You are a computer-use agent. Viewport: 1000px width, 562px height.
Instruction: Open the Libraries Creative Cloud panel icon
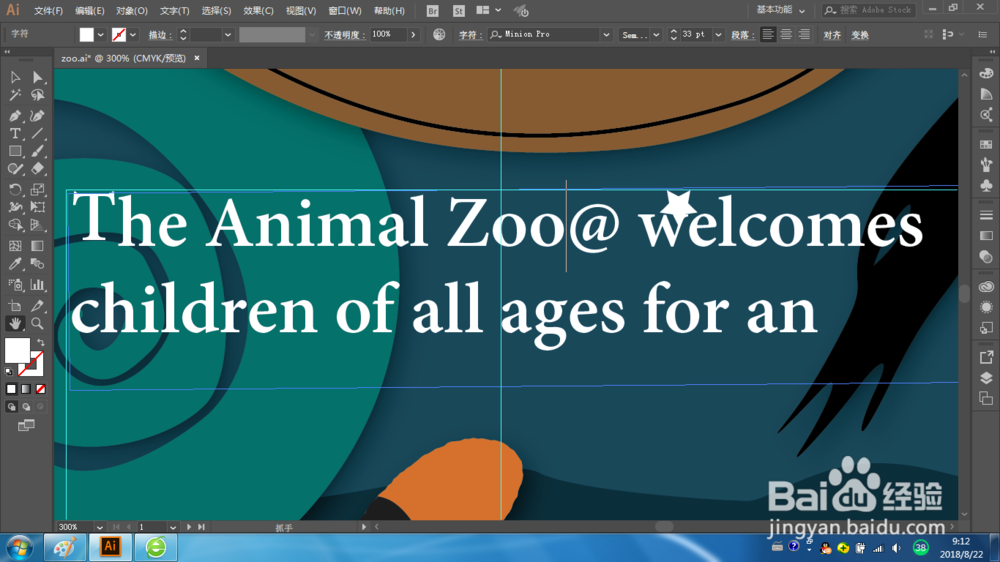coord(986,286)
